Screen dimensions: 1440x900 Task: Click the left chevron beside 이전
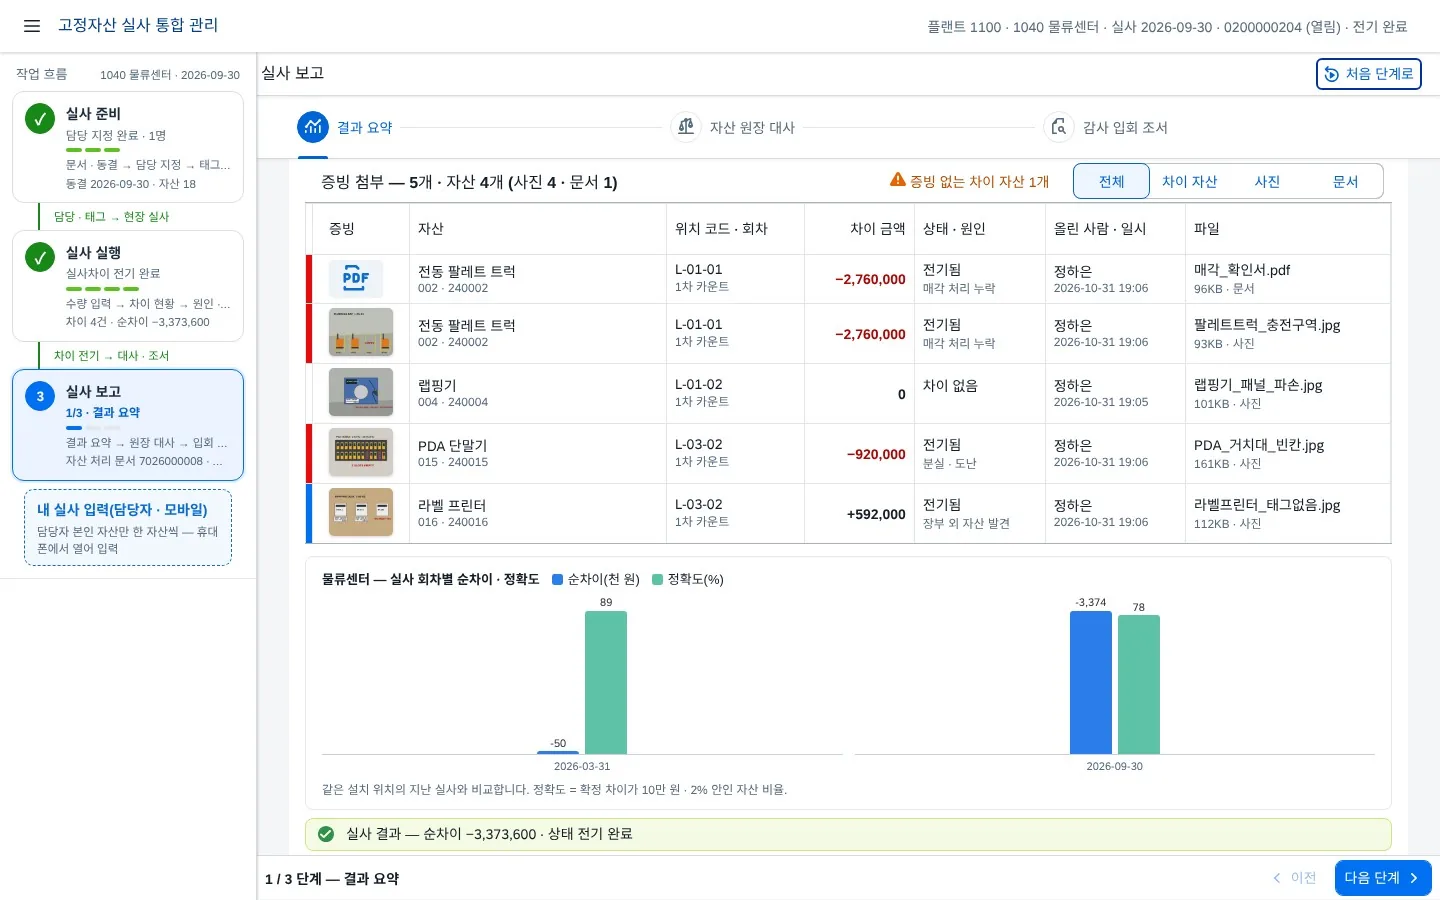1277,878
